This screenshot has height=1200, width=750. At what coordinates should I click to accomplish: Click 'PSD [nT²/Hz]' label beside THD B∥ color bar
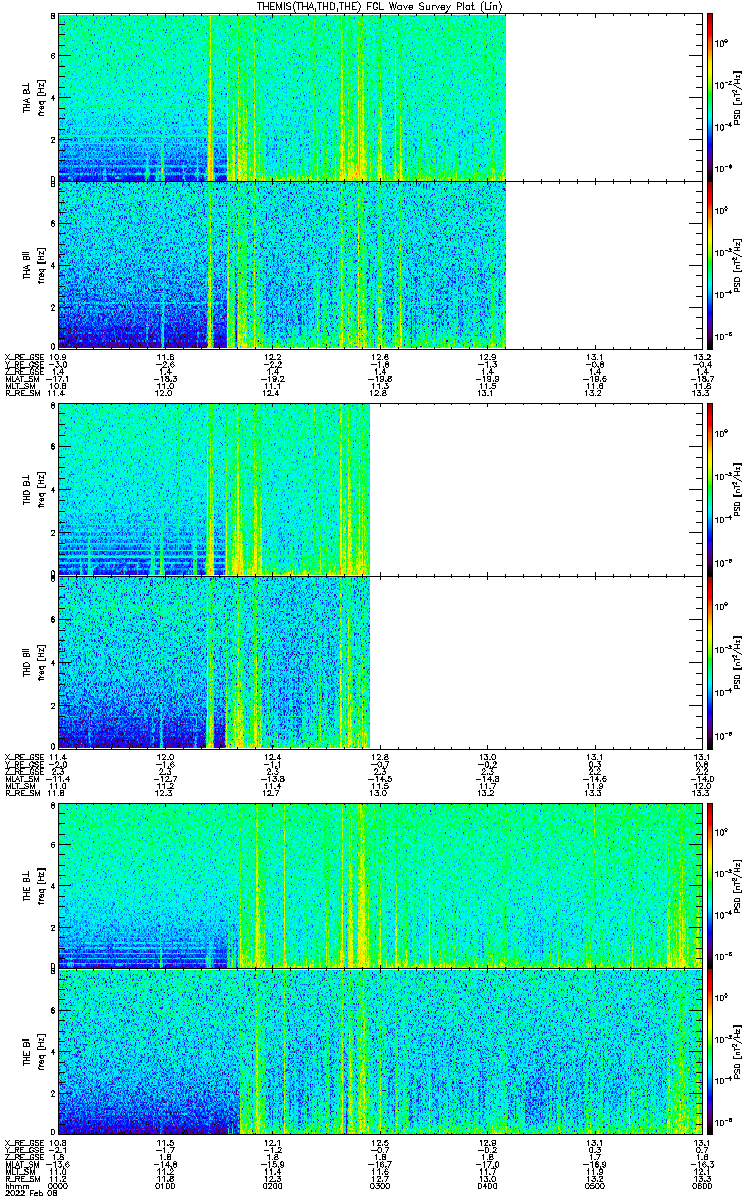(x=738, y=661)
